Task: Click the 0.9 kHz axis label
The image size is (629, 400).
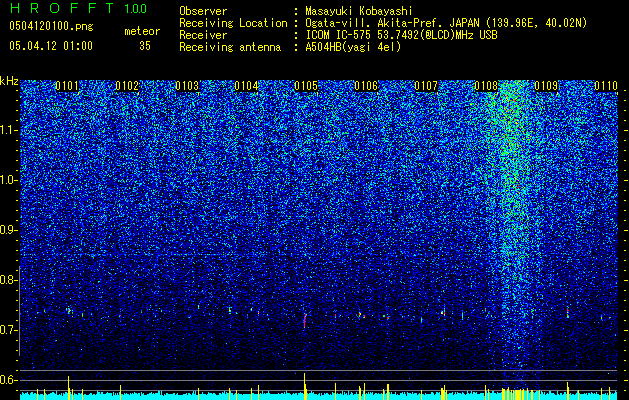Action: pyautogui.click(x=8, y=230)
